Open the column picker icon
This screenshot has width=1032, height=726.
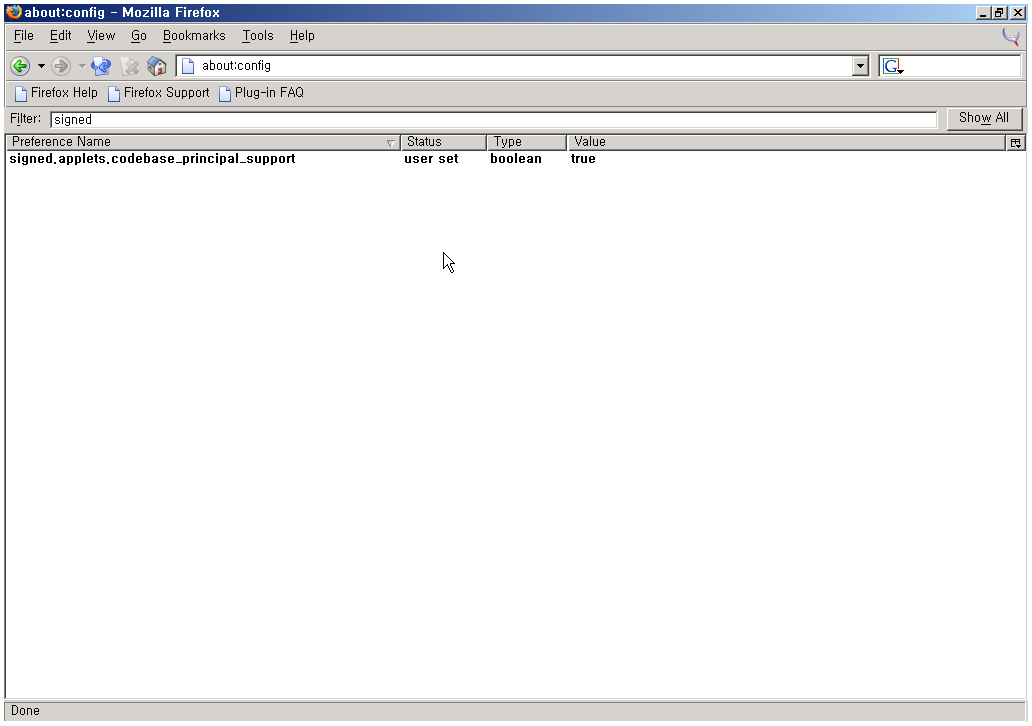pos(1016,143)
